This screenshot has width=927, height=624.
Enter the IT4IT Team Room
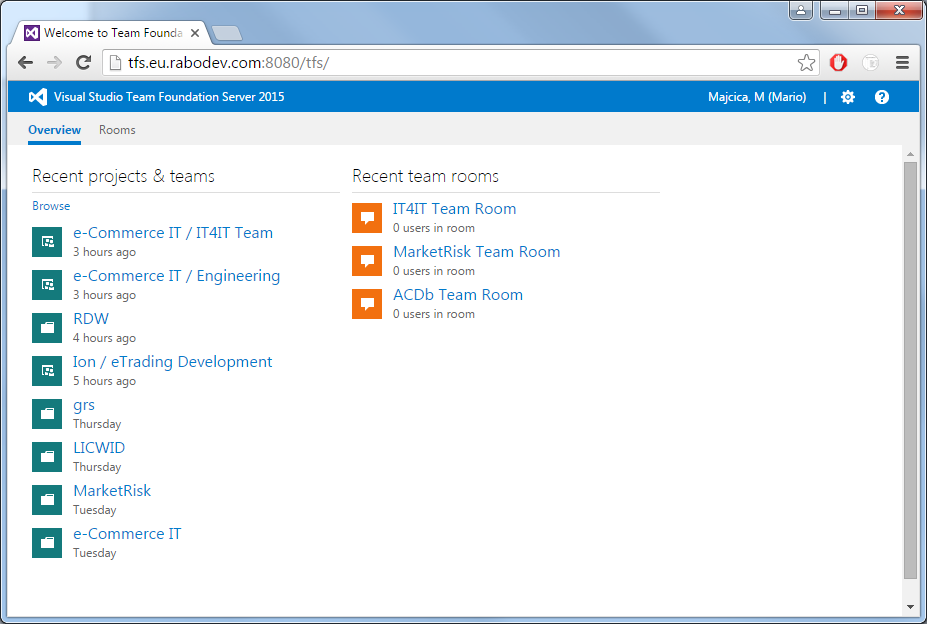[x=454, y=209]
